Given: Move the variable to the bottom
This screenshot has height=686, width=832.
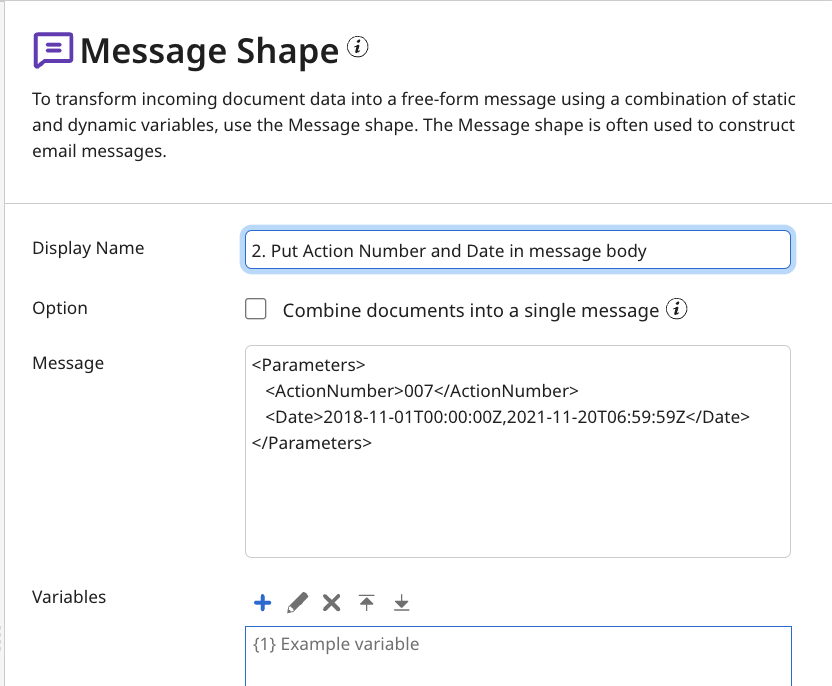Looking at the screenshot, I should point(400,602).
